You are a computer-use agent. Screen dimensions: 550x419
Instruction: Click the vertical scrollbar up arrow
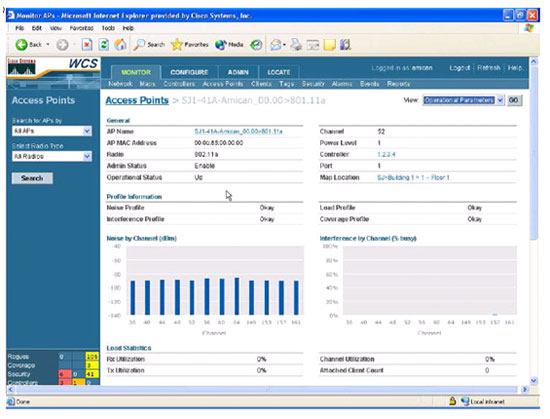(534, 61)
